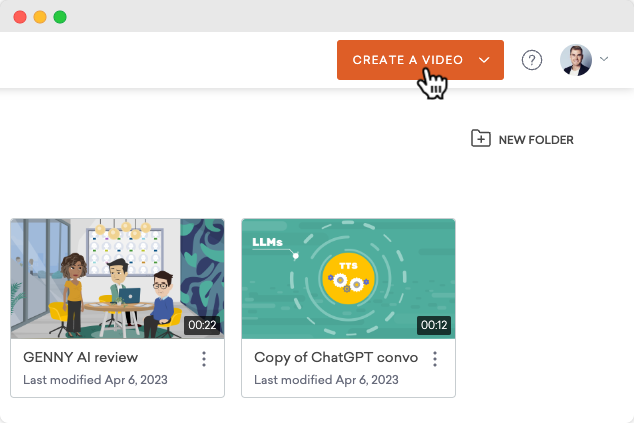The width and height of the screenshot is (634, 423).
Task: Click Last modified date under GENNY AI review
Action: 95,380
